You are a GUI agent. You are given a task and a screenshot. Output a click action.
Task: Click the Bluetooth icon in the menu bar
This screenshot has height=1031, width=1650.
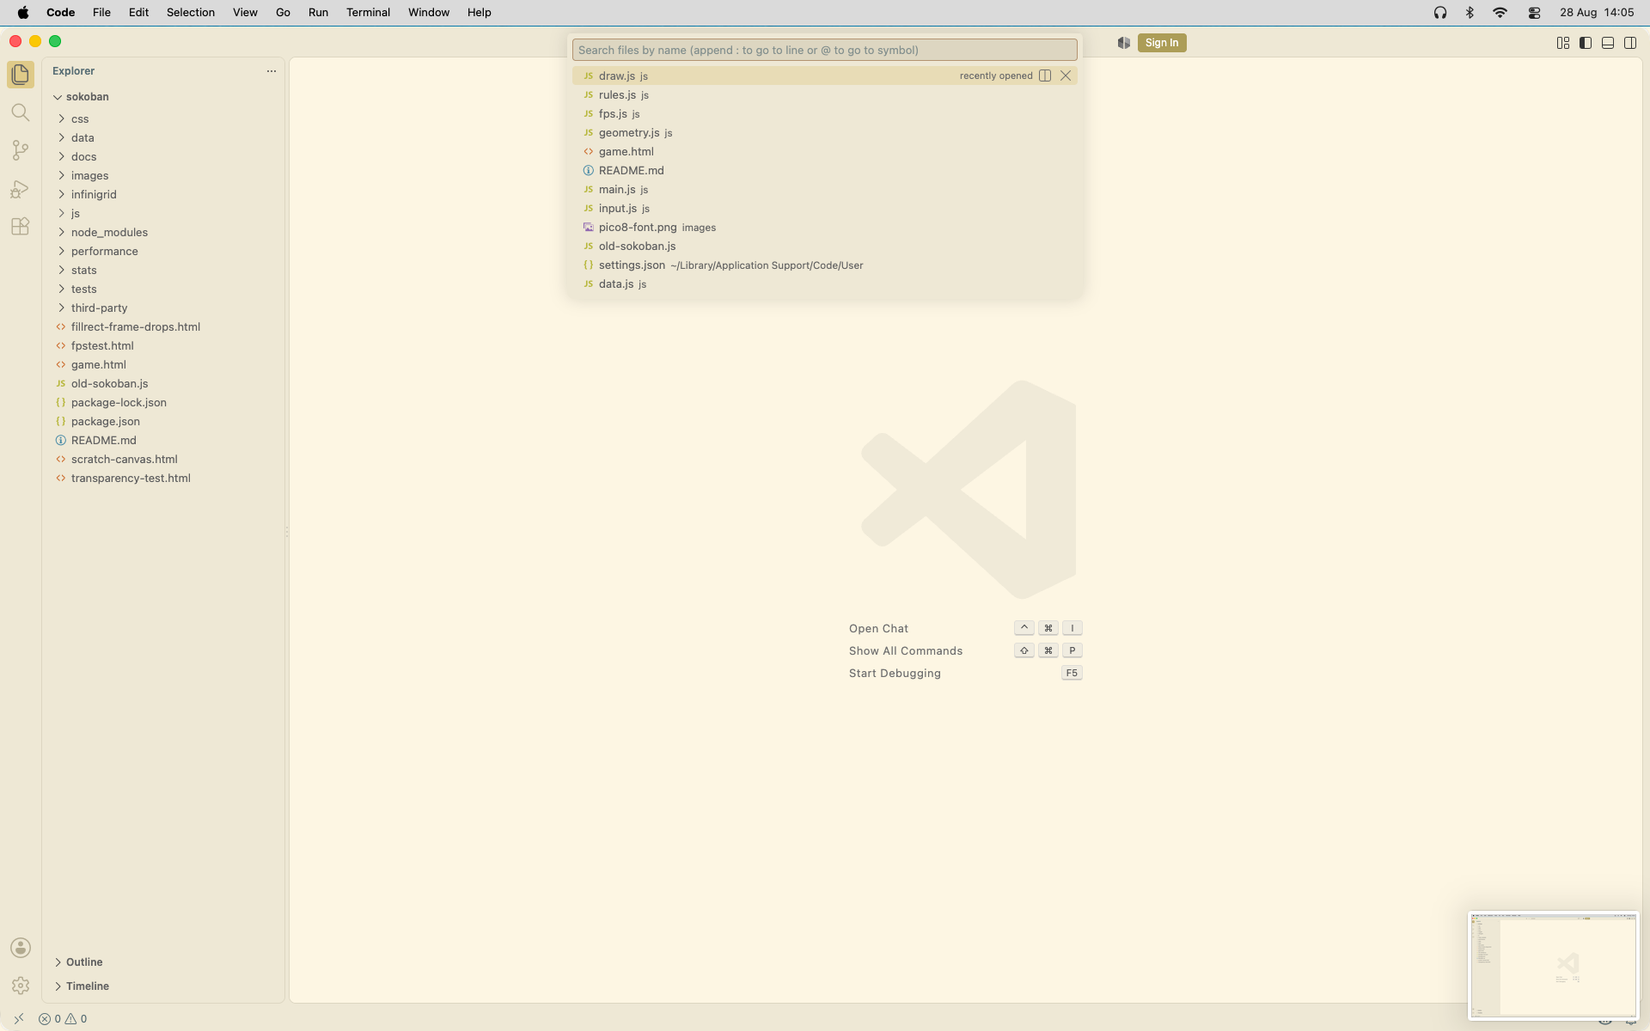point(1470,12)
